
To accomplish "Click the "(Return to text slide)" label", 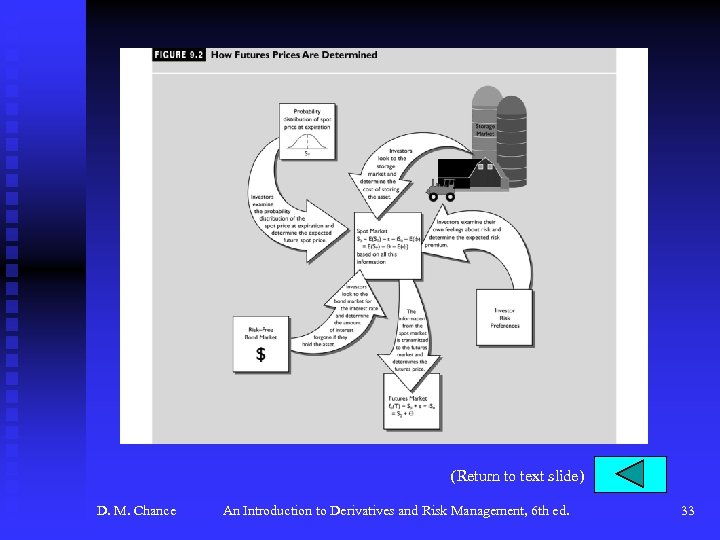I will 517,476.
